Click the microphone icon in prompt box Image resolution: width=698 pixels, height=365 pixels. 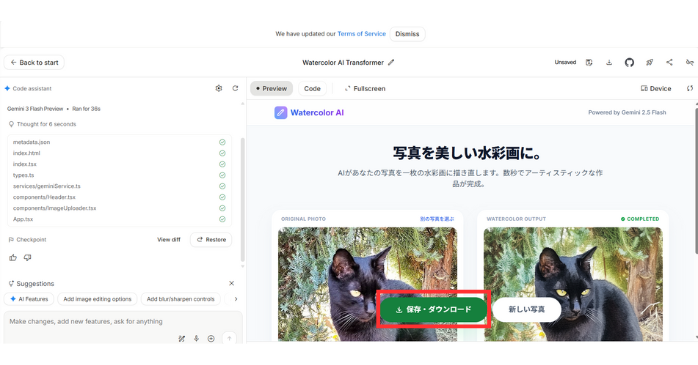click(x=196, y=339)
